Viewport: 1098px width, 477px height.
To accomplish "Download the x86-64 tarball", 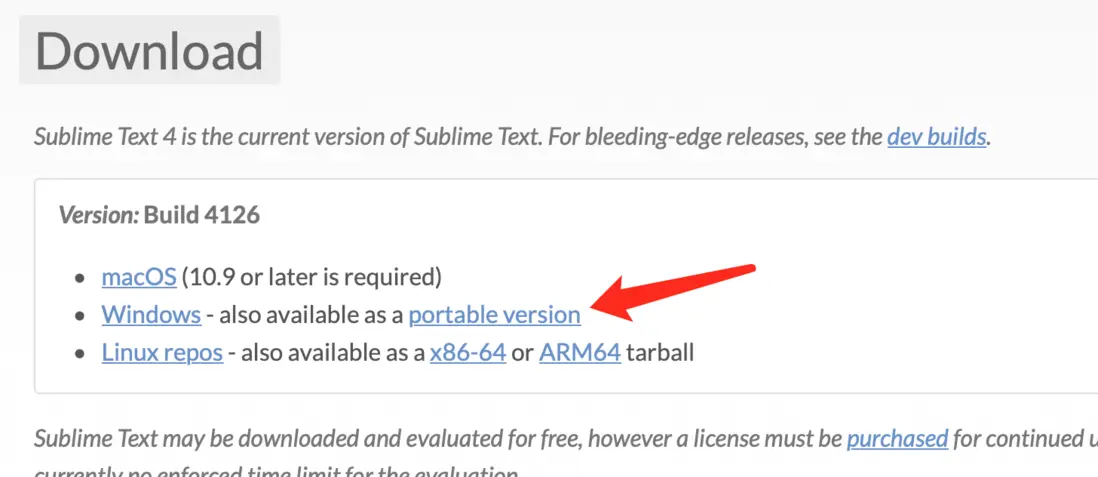I will pyautogui.click(x=467, y=352).
